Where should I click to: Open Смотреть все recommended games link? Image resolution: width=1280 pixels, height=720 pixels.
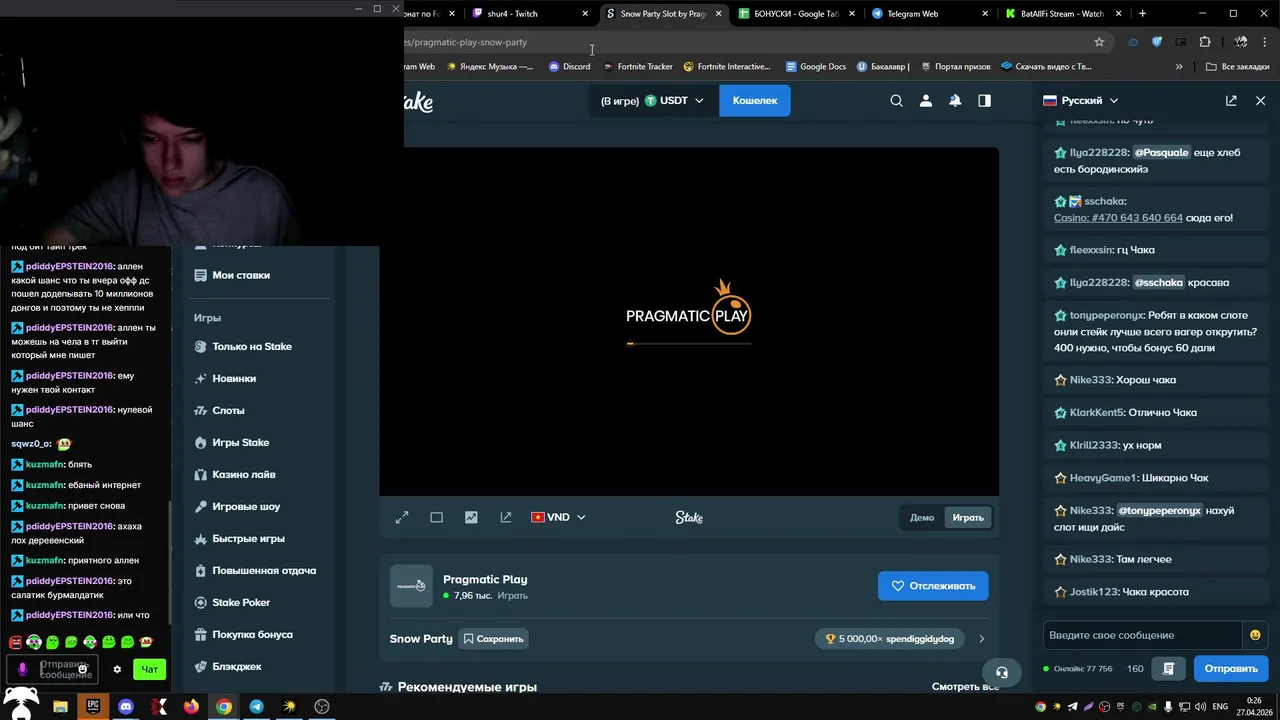click(965, 687)
